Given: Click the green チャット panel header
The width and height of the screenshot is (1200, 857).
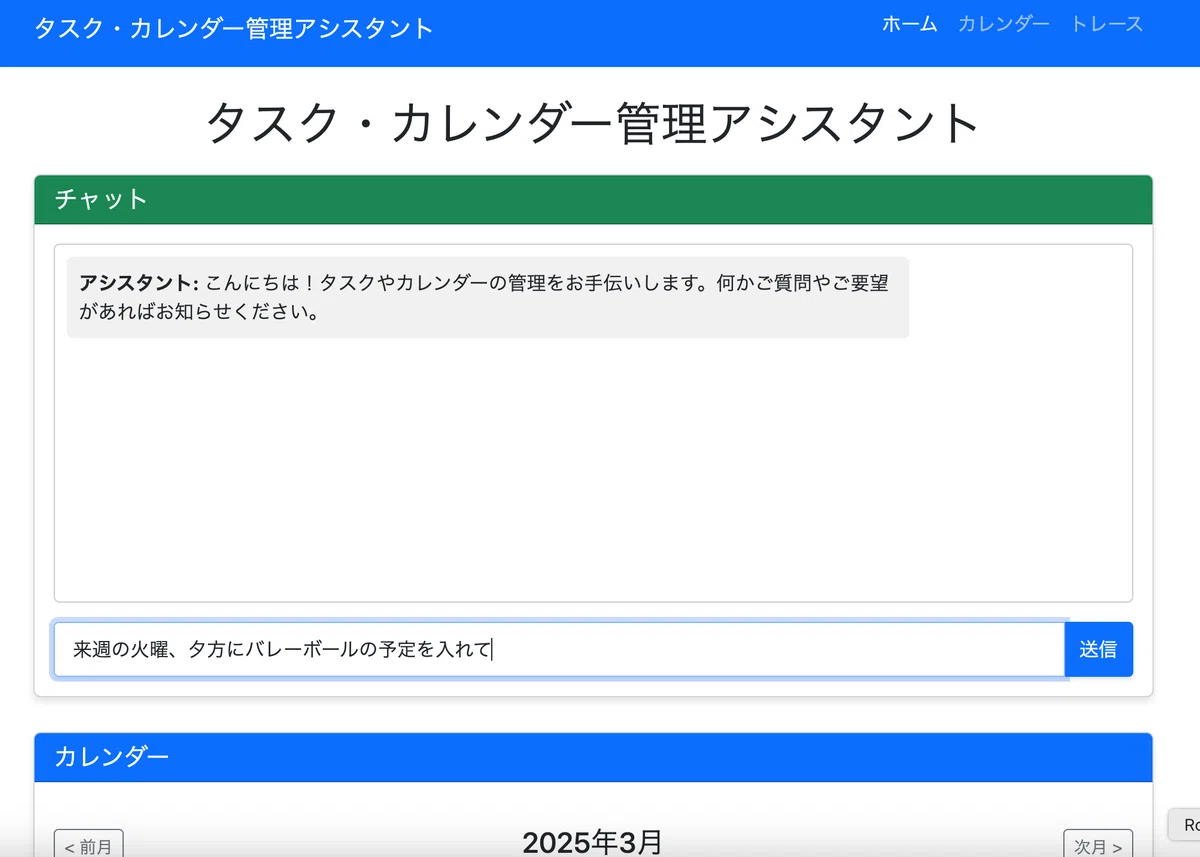Looking at the screenshot, I should coord(593,200).
